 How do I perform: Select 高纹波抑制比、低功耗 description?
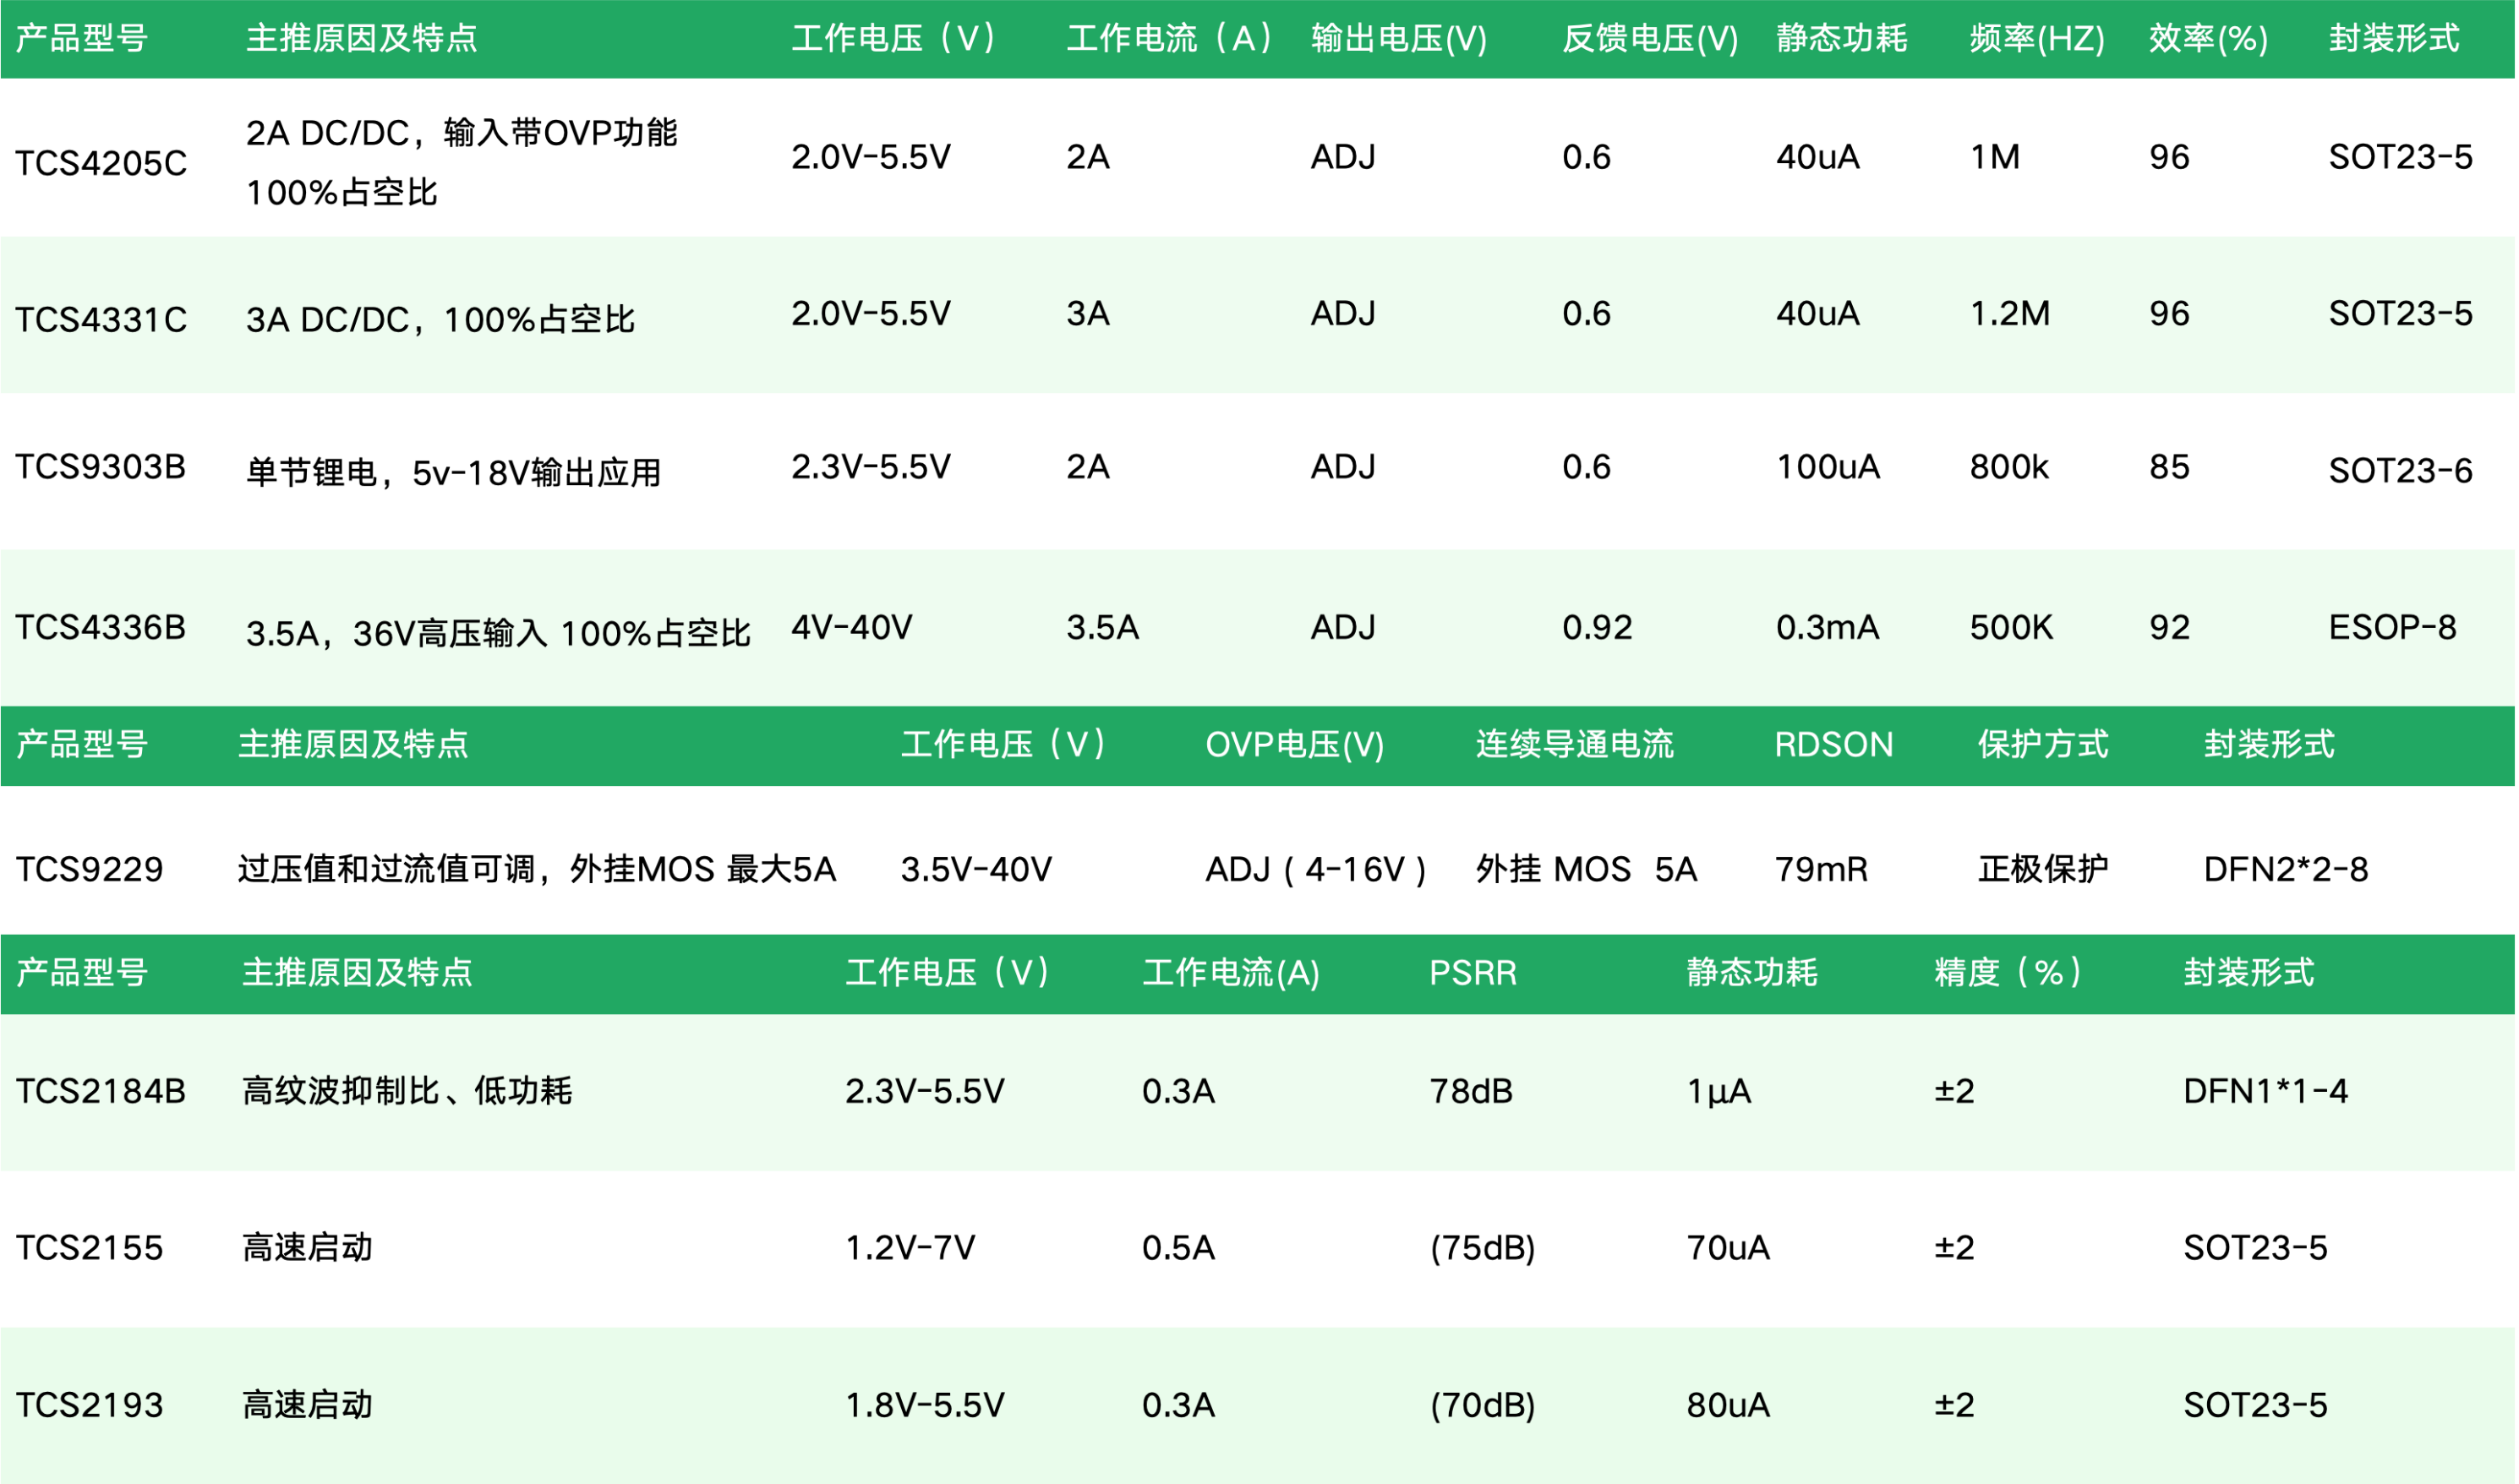[406, 1092]
